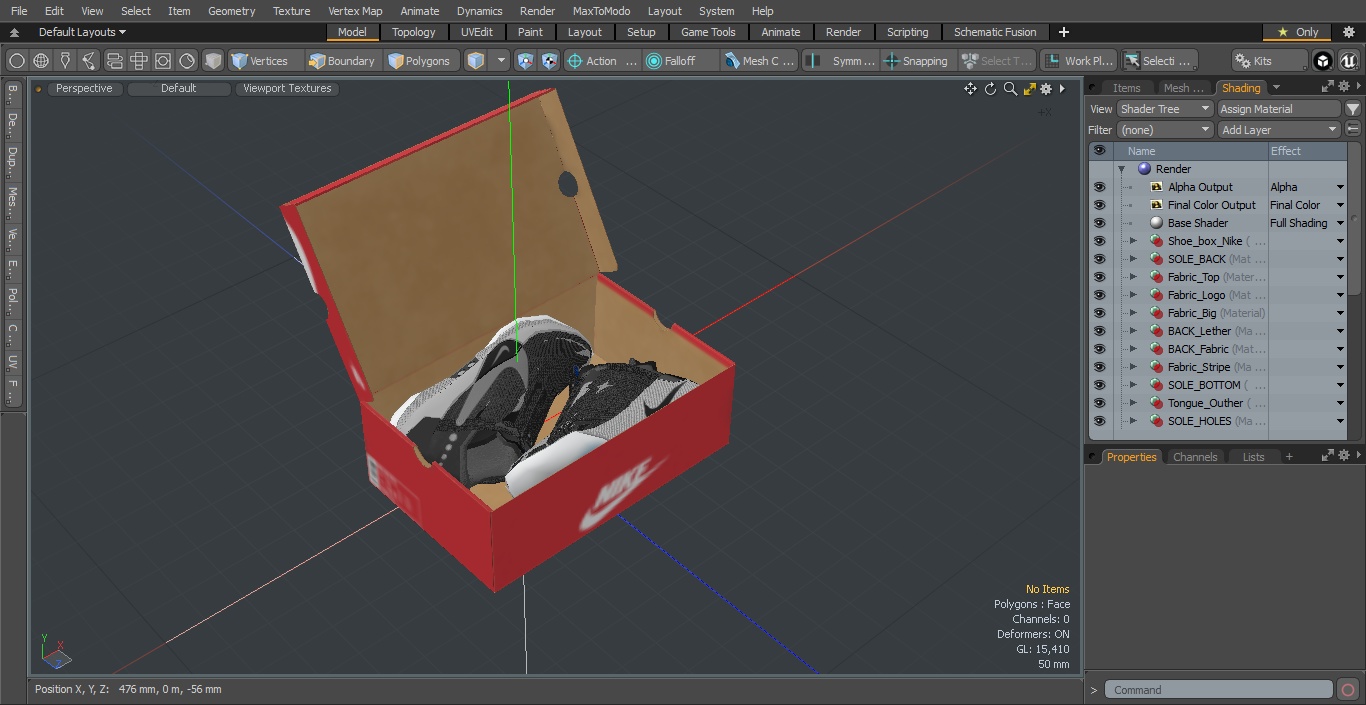Click the Snapping button

916,61
